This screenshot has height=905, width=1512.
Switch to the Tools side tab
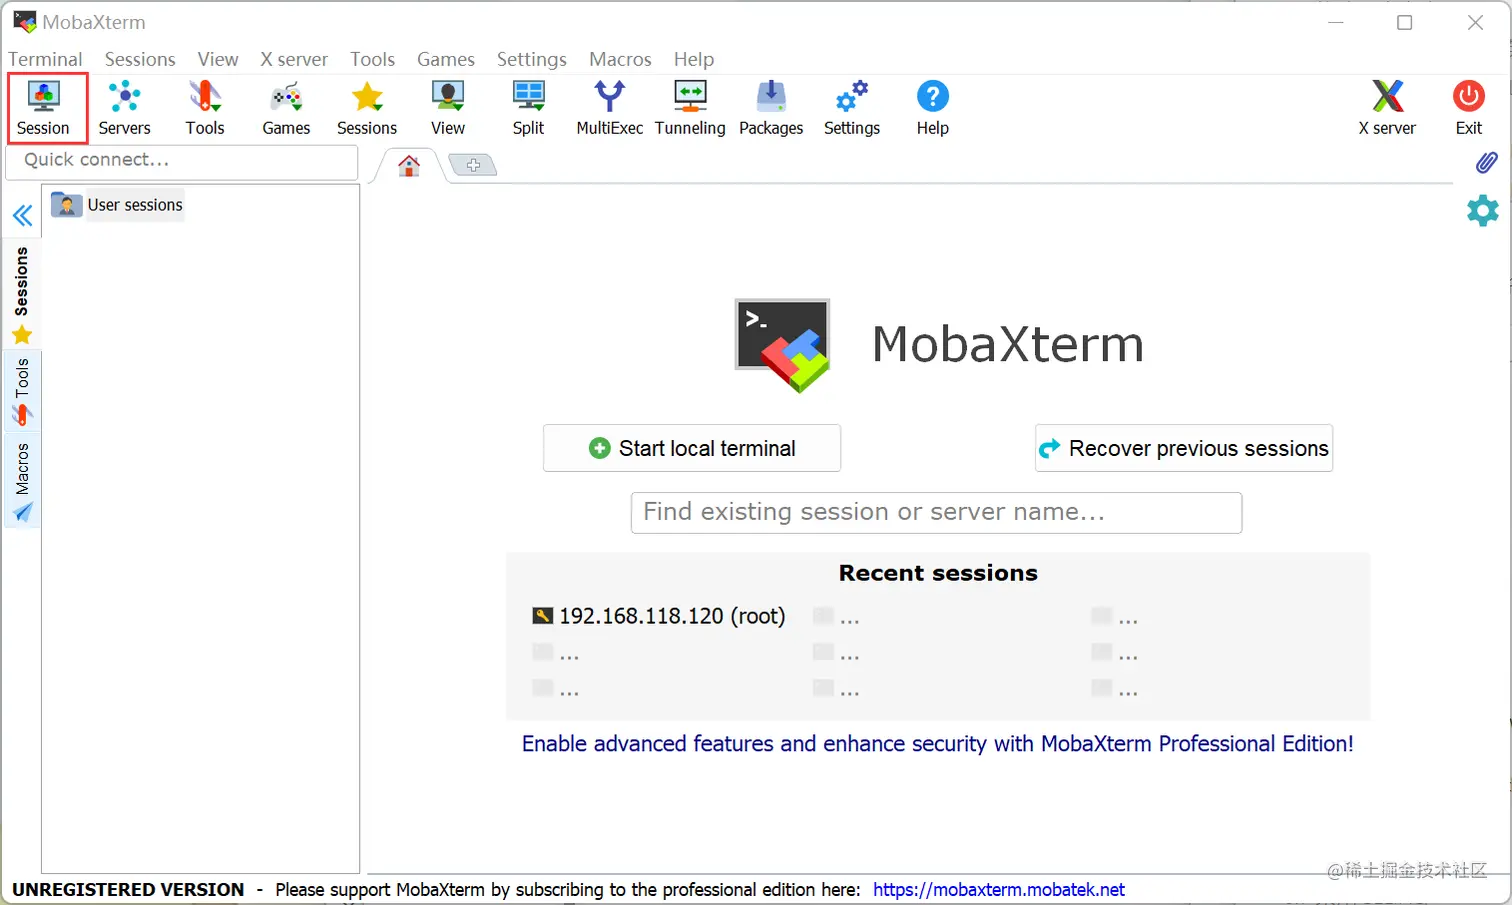22,391
